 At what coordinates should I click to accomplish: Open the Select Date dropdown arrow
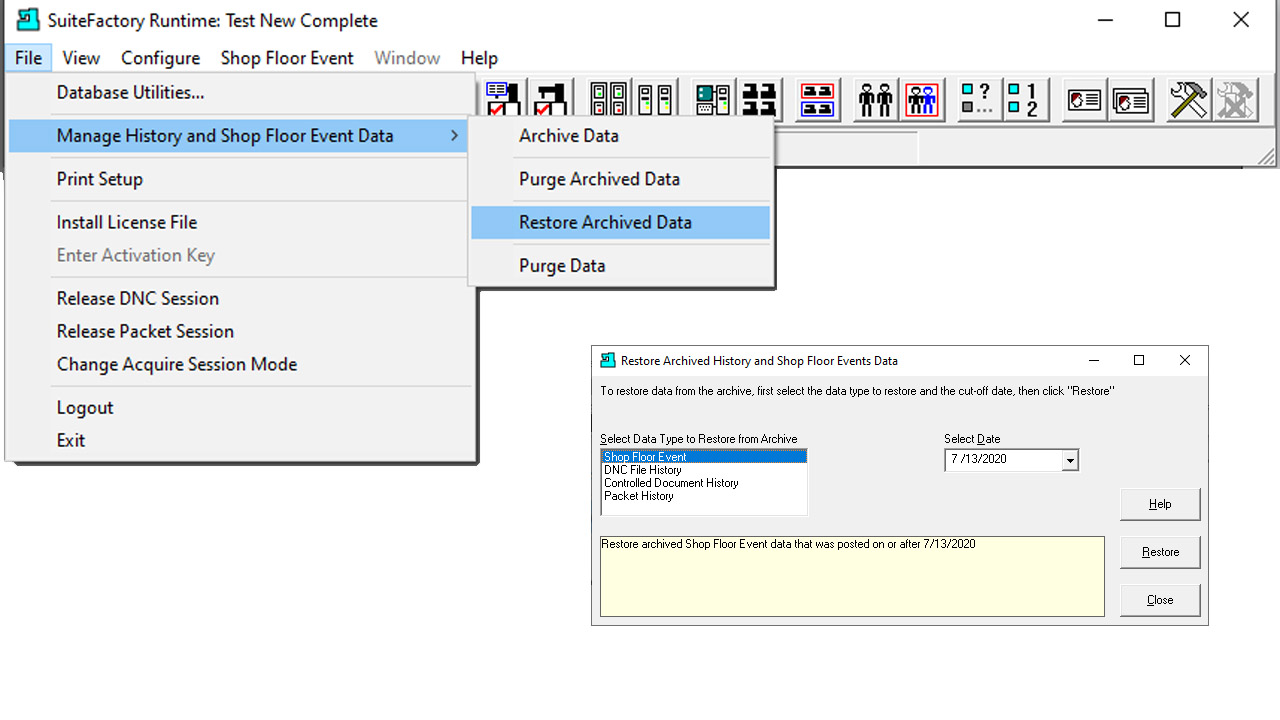[1070, 460]
